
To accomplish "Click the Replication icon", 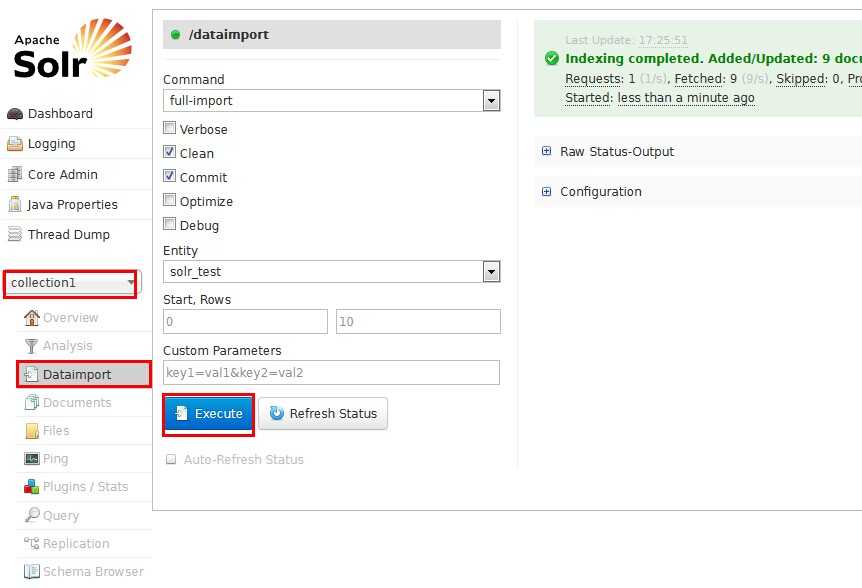I will tap(31, 543).
